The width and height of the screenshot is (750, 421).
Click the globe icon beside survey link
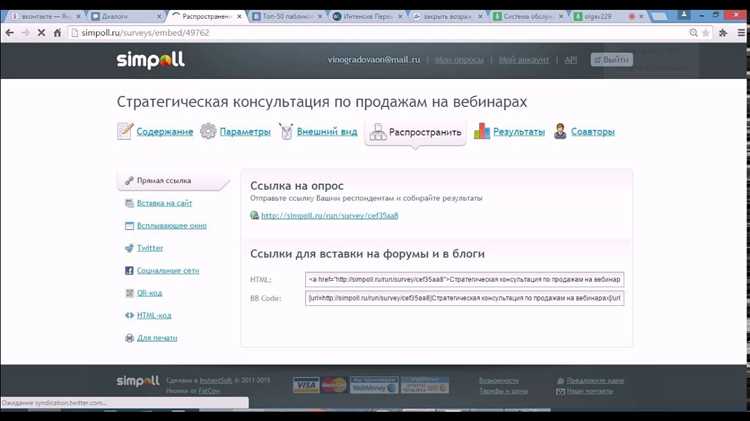pyautogui.click(x=254, y=215)
